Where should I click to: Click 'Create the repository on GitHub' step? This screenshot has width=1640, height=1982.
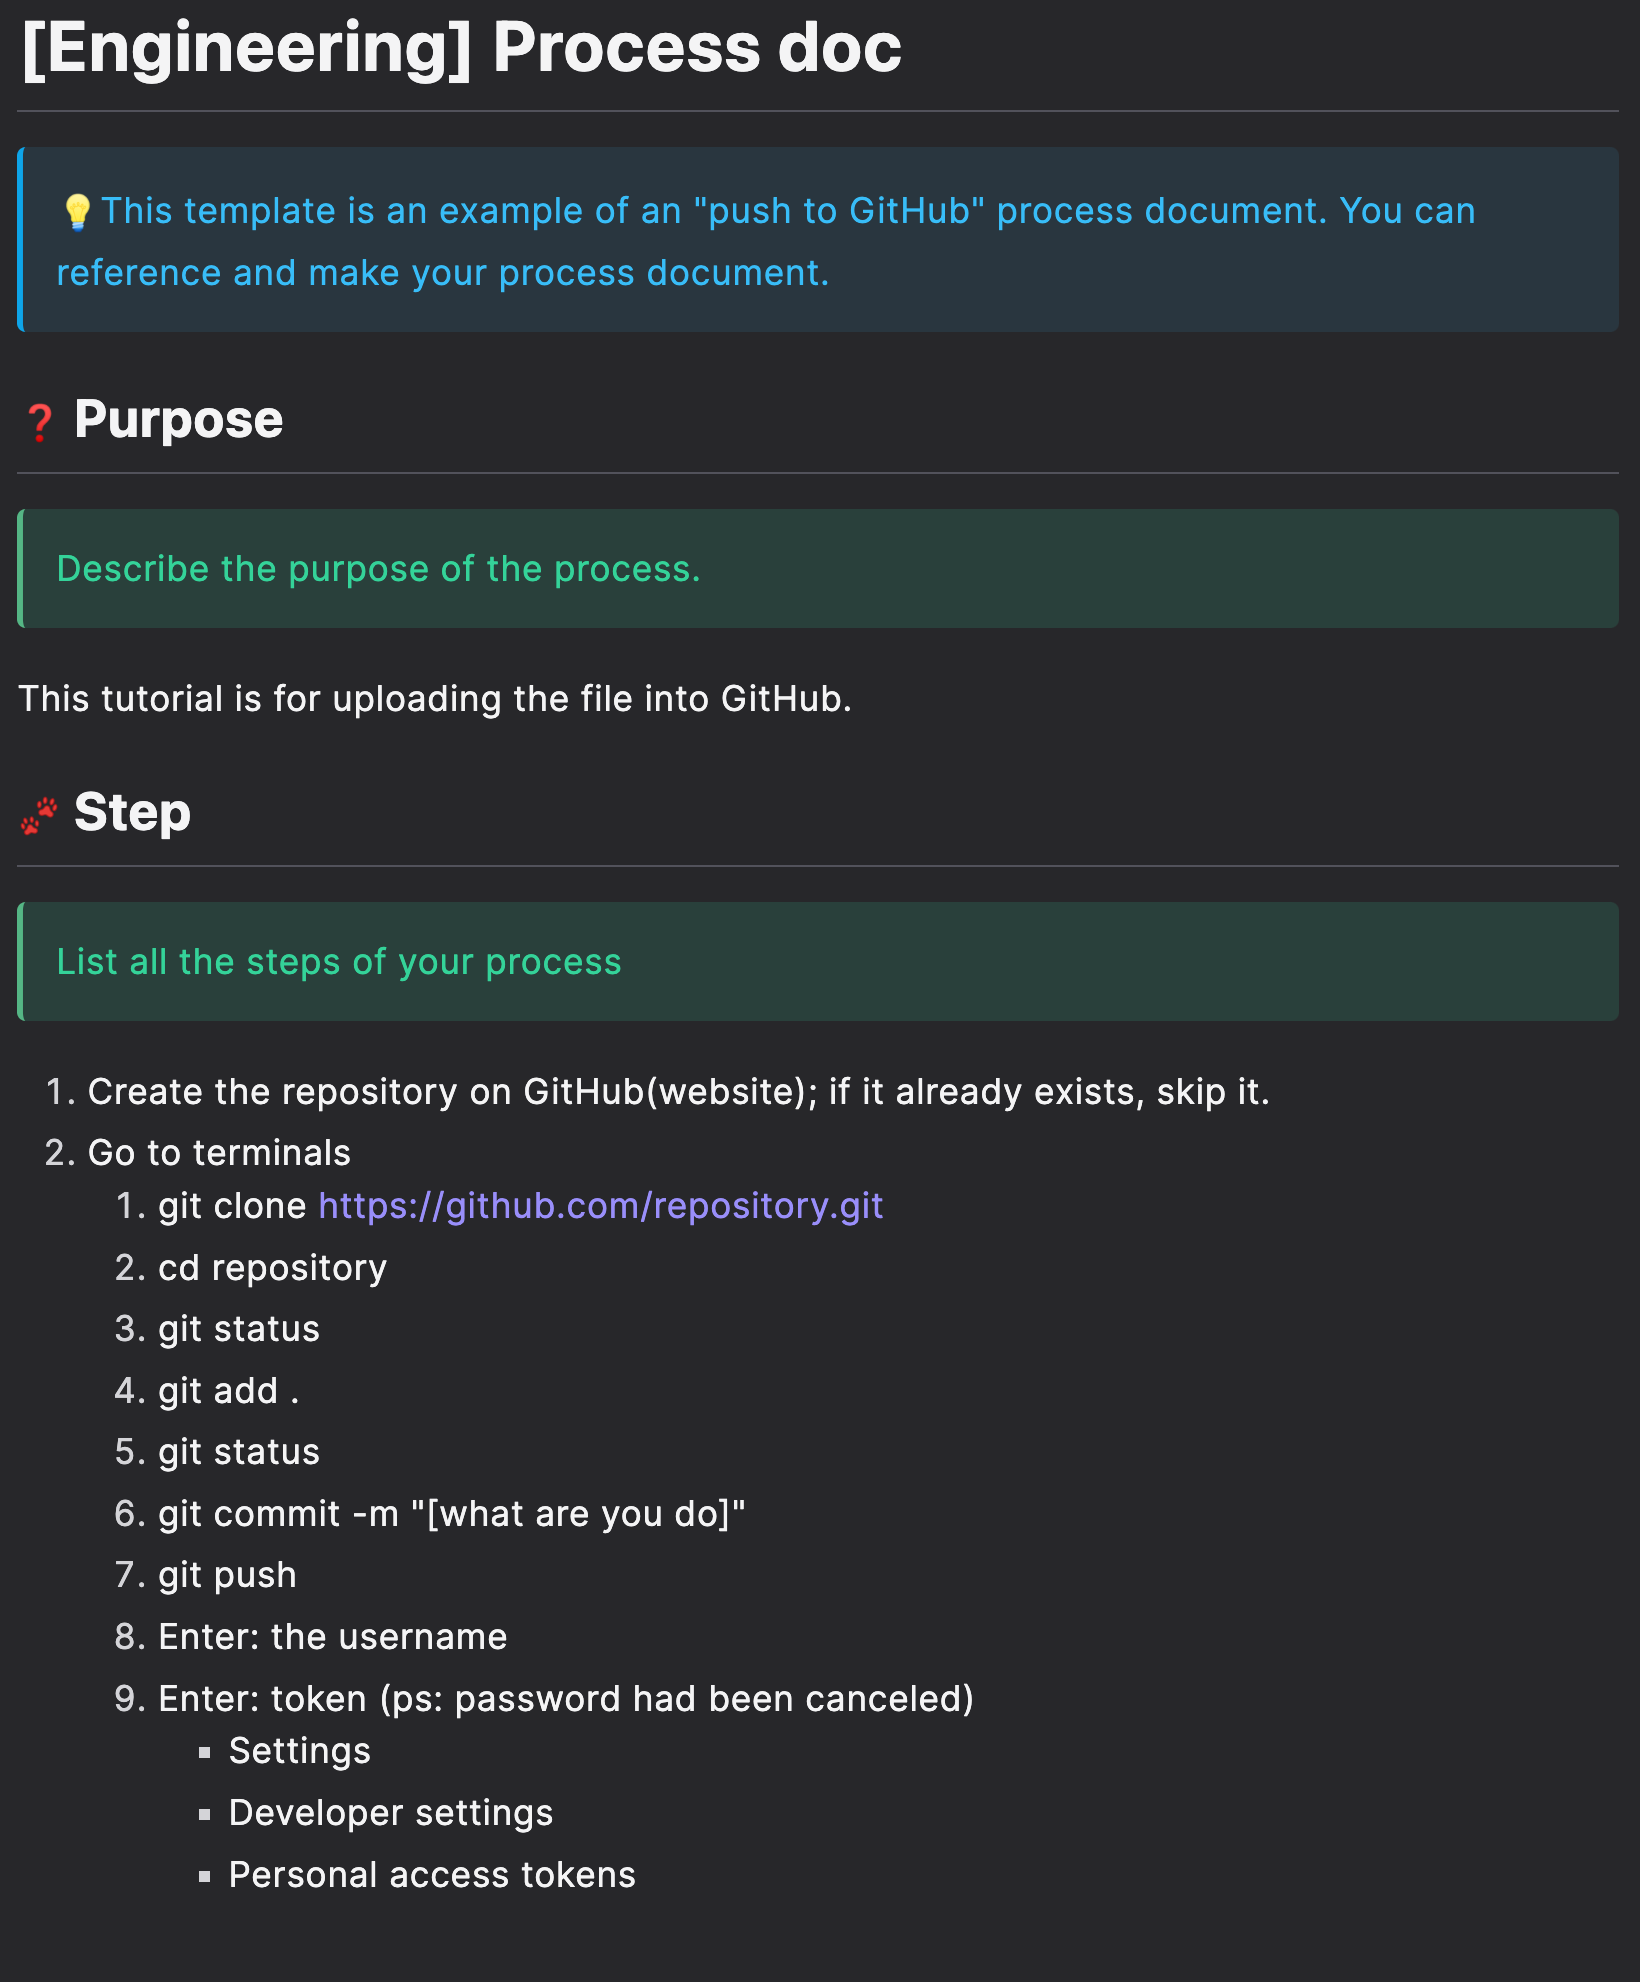[678, 1092]
